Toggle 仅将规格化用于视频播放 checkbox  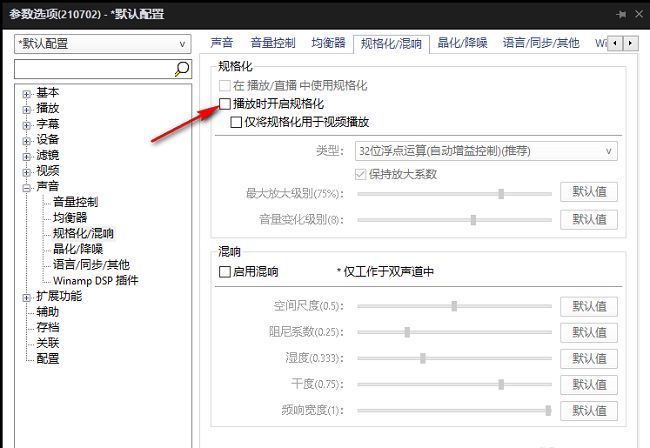(236, 122)
